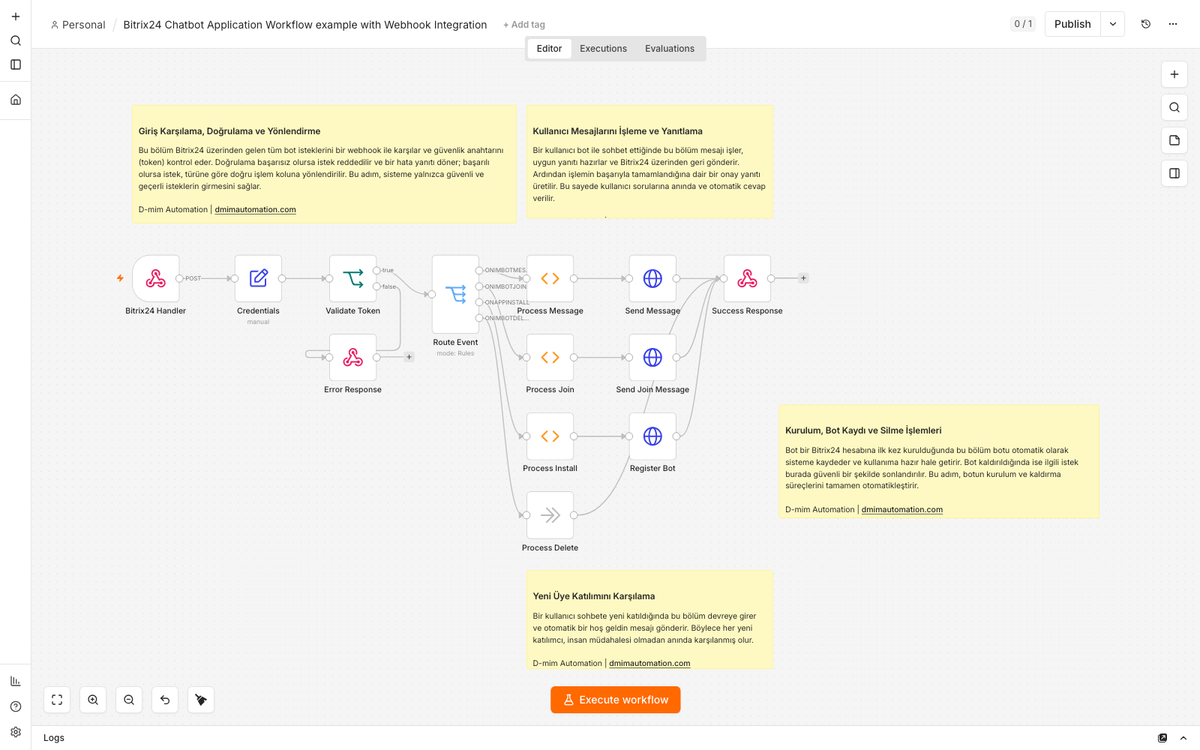The image size is (1200, 750).
Task: Toggle the focus panel button on right
Action: point(1174,174)
